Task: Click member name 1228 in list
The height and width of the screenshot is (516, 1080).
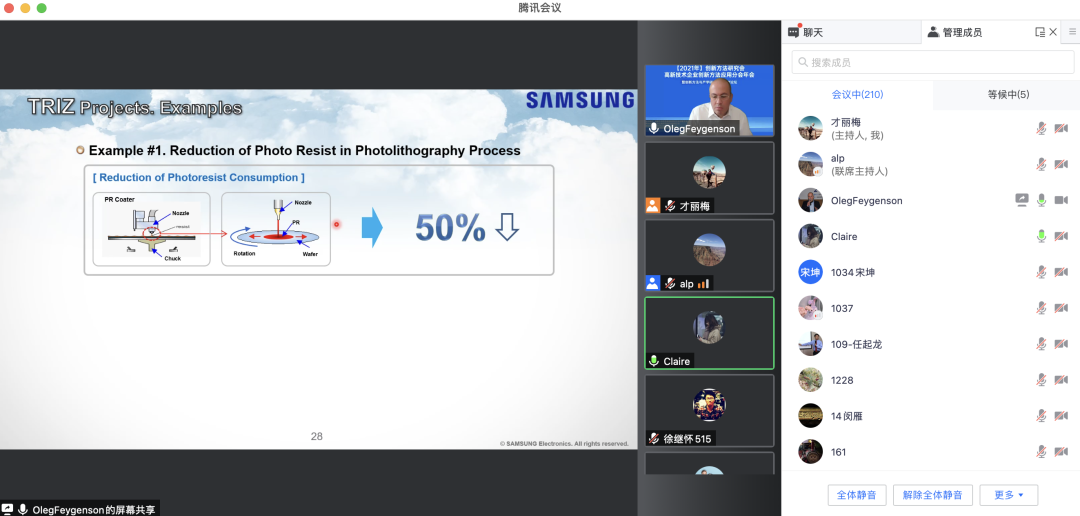Action: (x=842, y=380)
